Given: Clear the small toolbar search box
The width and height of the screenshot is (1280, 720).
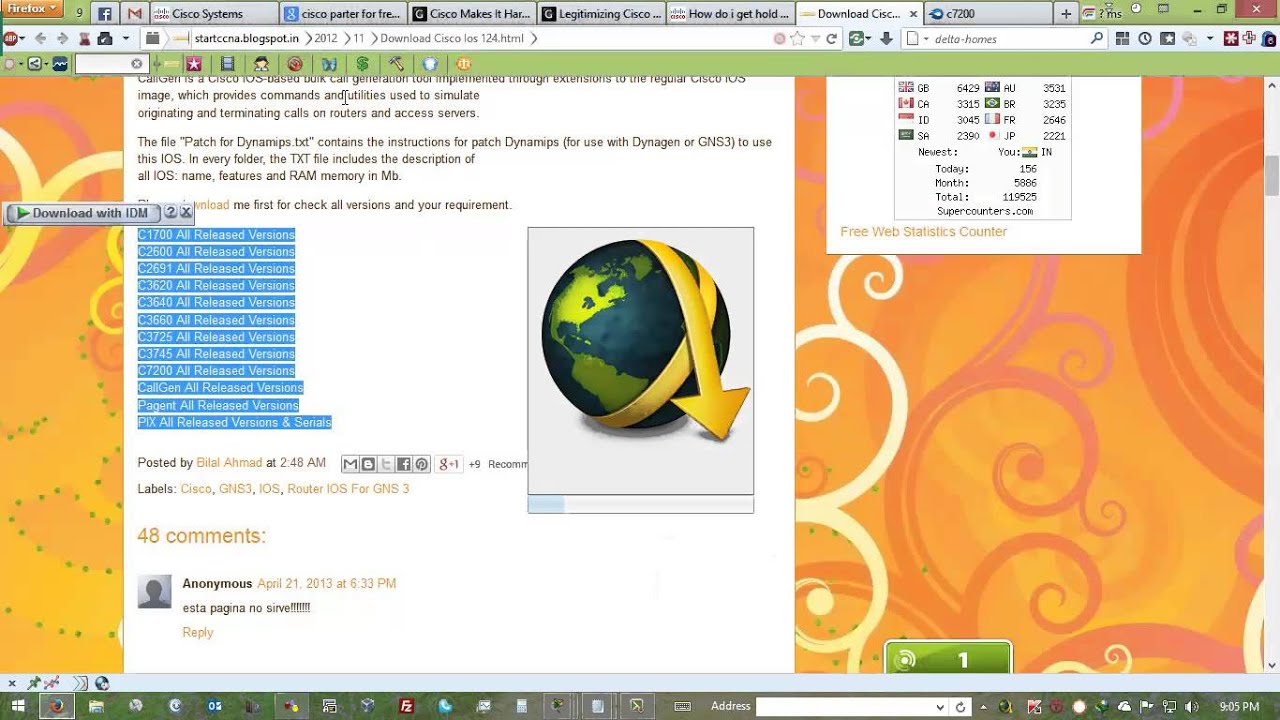Looking at the screenshot, I should [x=137, y=64].
